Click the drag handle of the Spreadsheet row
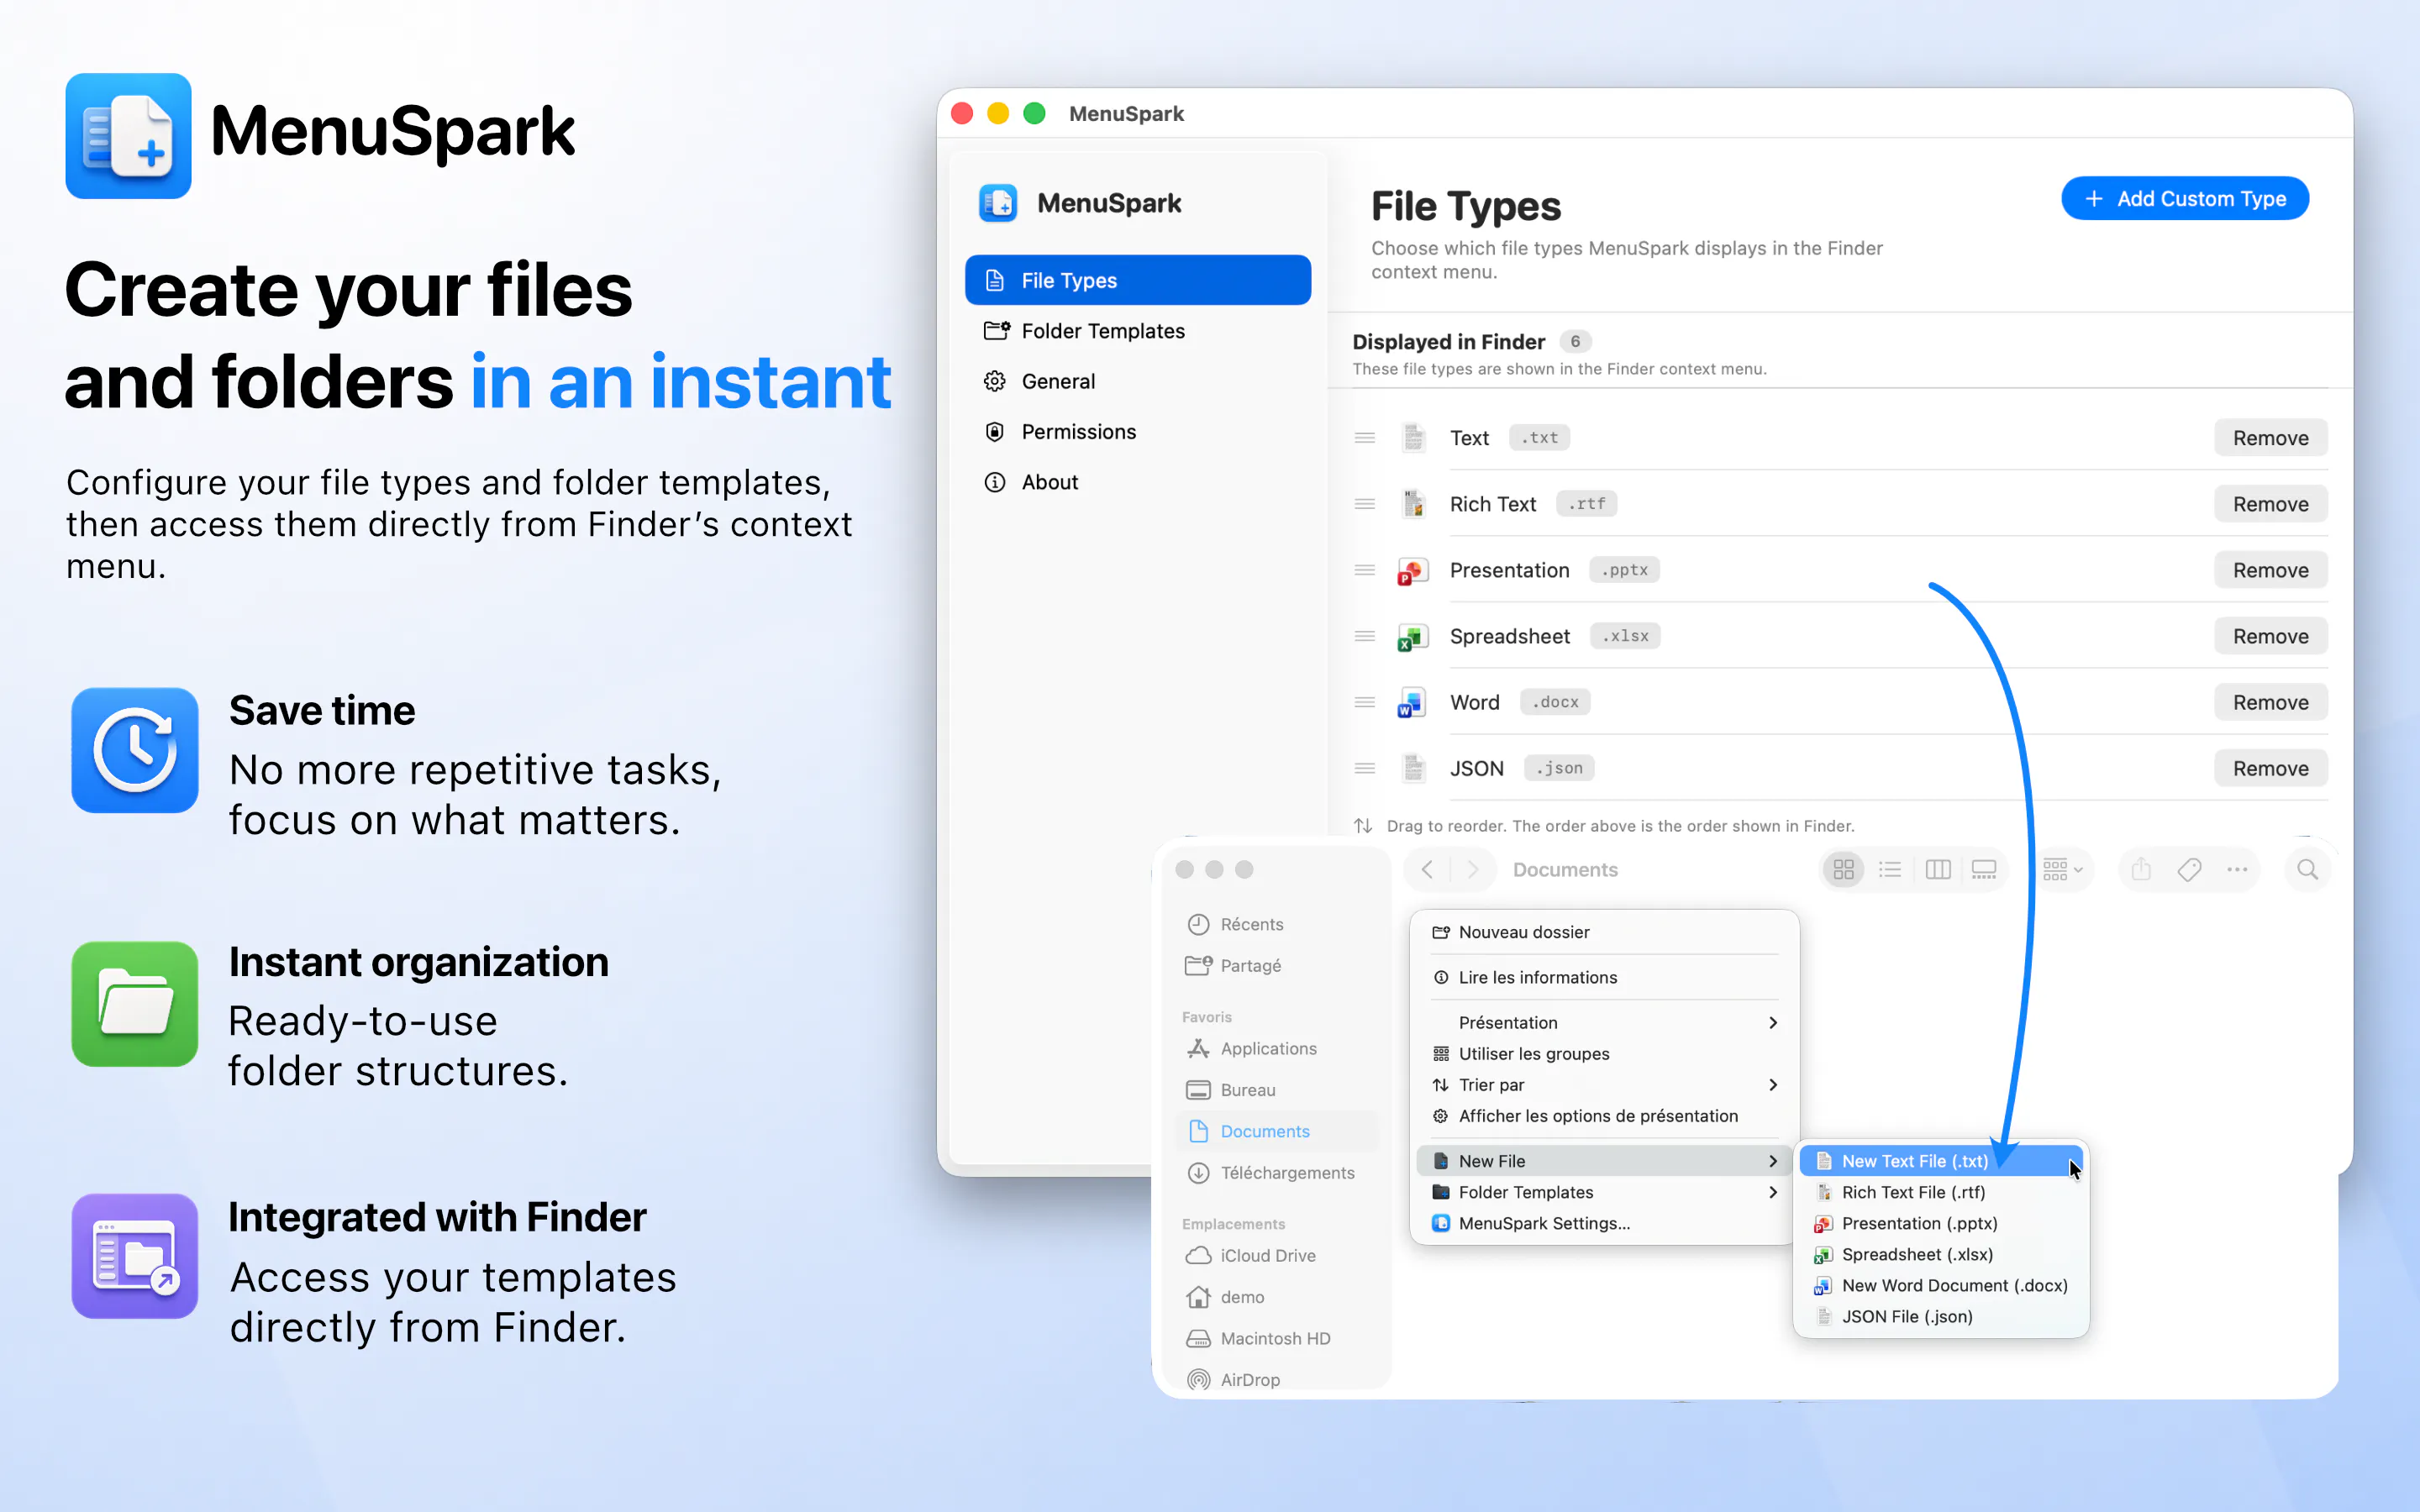Image resolution: width=2420 pixels, height=1512 pixels. click(1365, 636)
